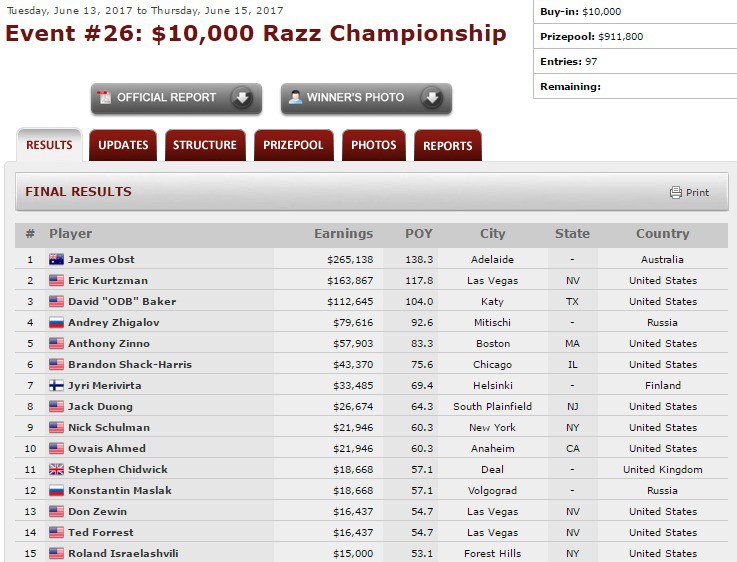The width and height of the screenshot is (737, 562).
Task: Click the Winner's Photo person icon
Action: [x=295, y=98]
